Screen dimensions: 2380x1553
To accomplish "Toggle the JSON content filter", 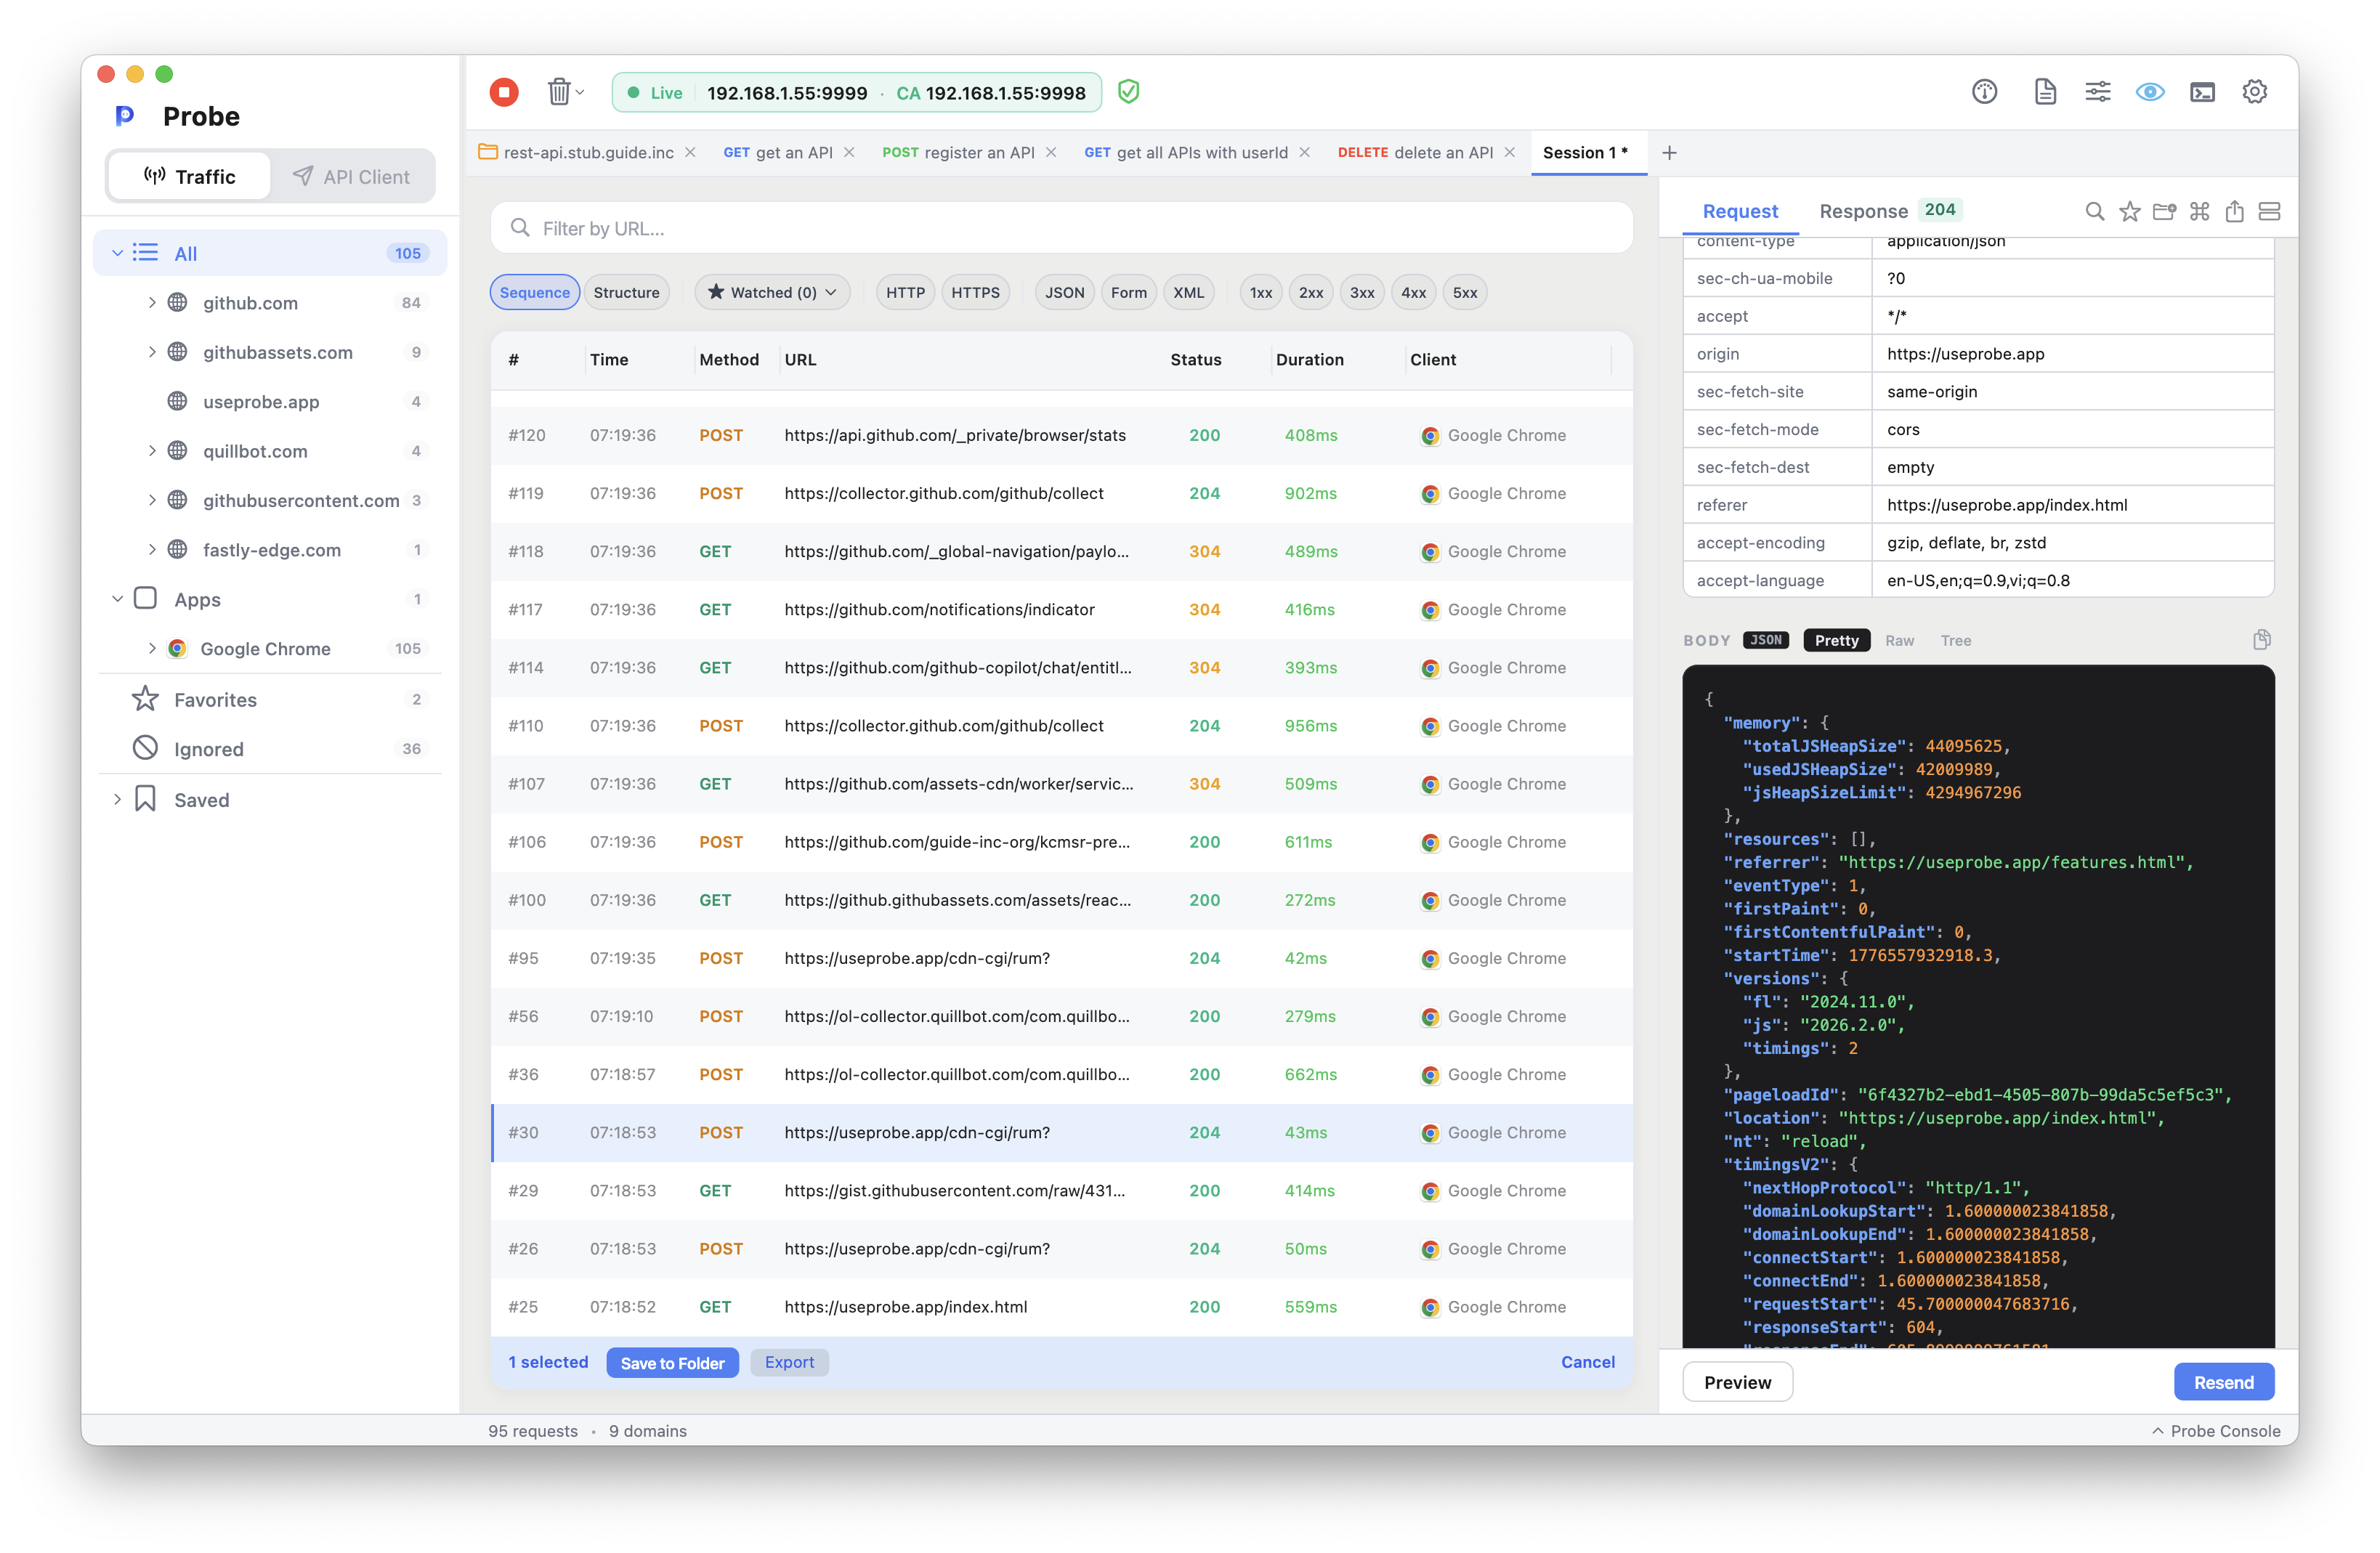I will pyautogui.click(x=1064, y=293).
